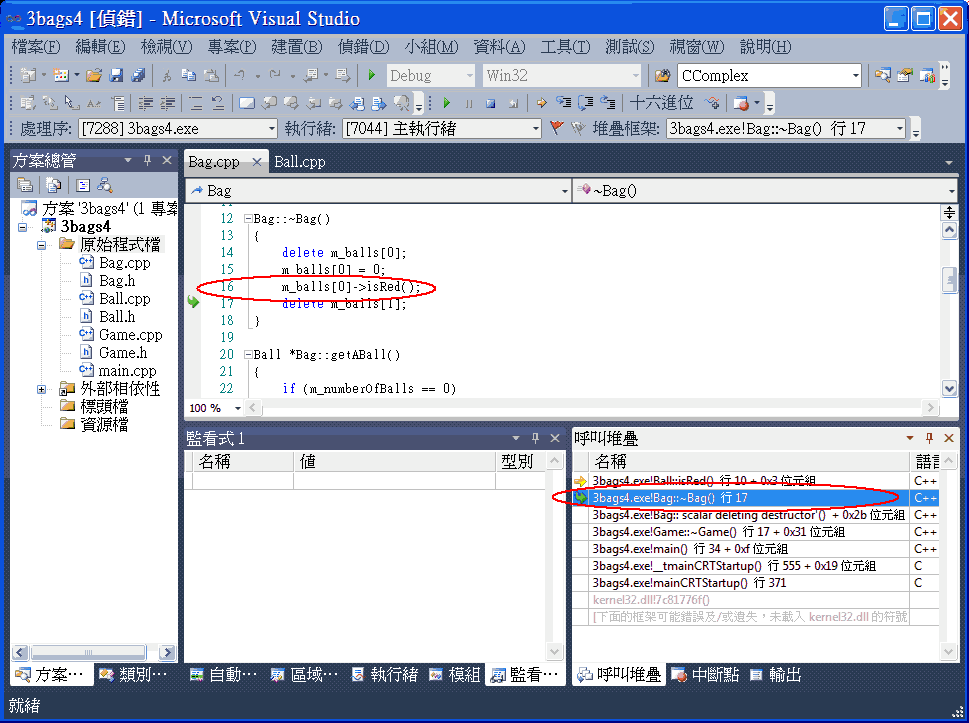Collapse the Bag::getABall() code outline block

point(248,355)
